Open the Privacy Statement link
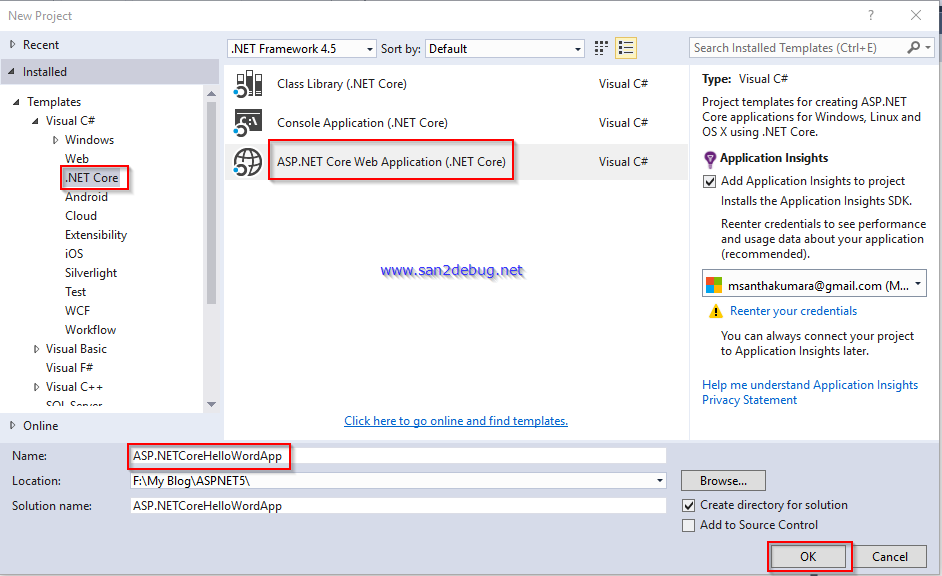Screen dimensions: 942x576 click(x=749, y=400)
